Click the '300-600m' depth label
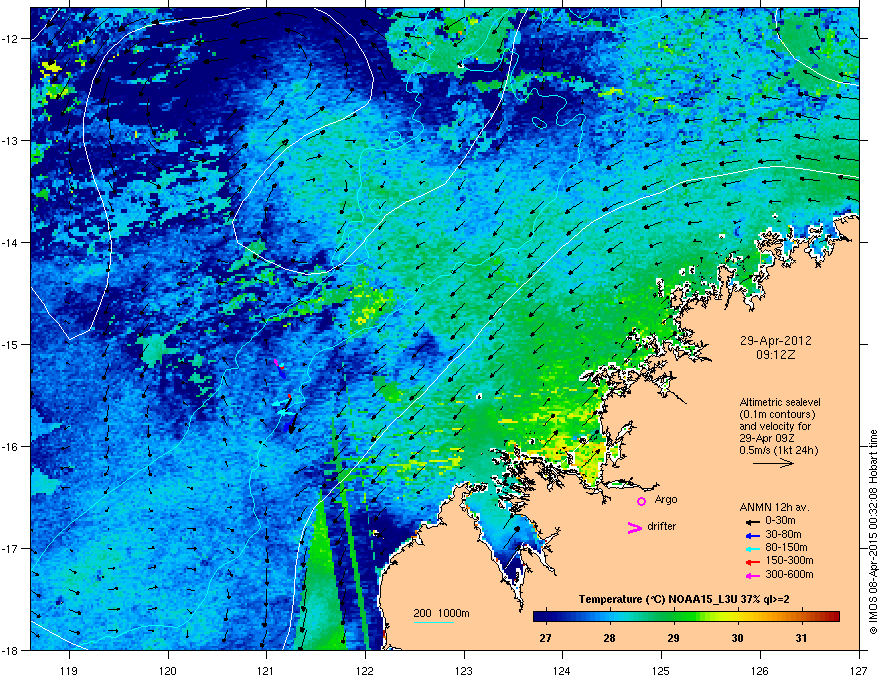The width and height of the screenshot is (880, 680). [789, 575]
